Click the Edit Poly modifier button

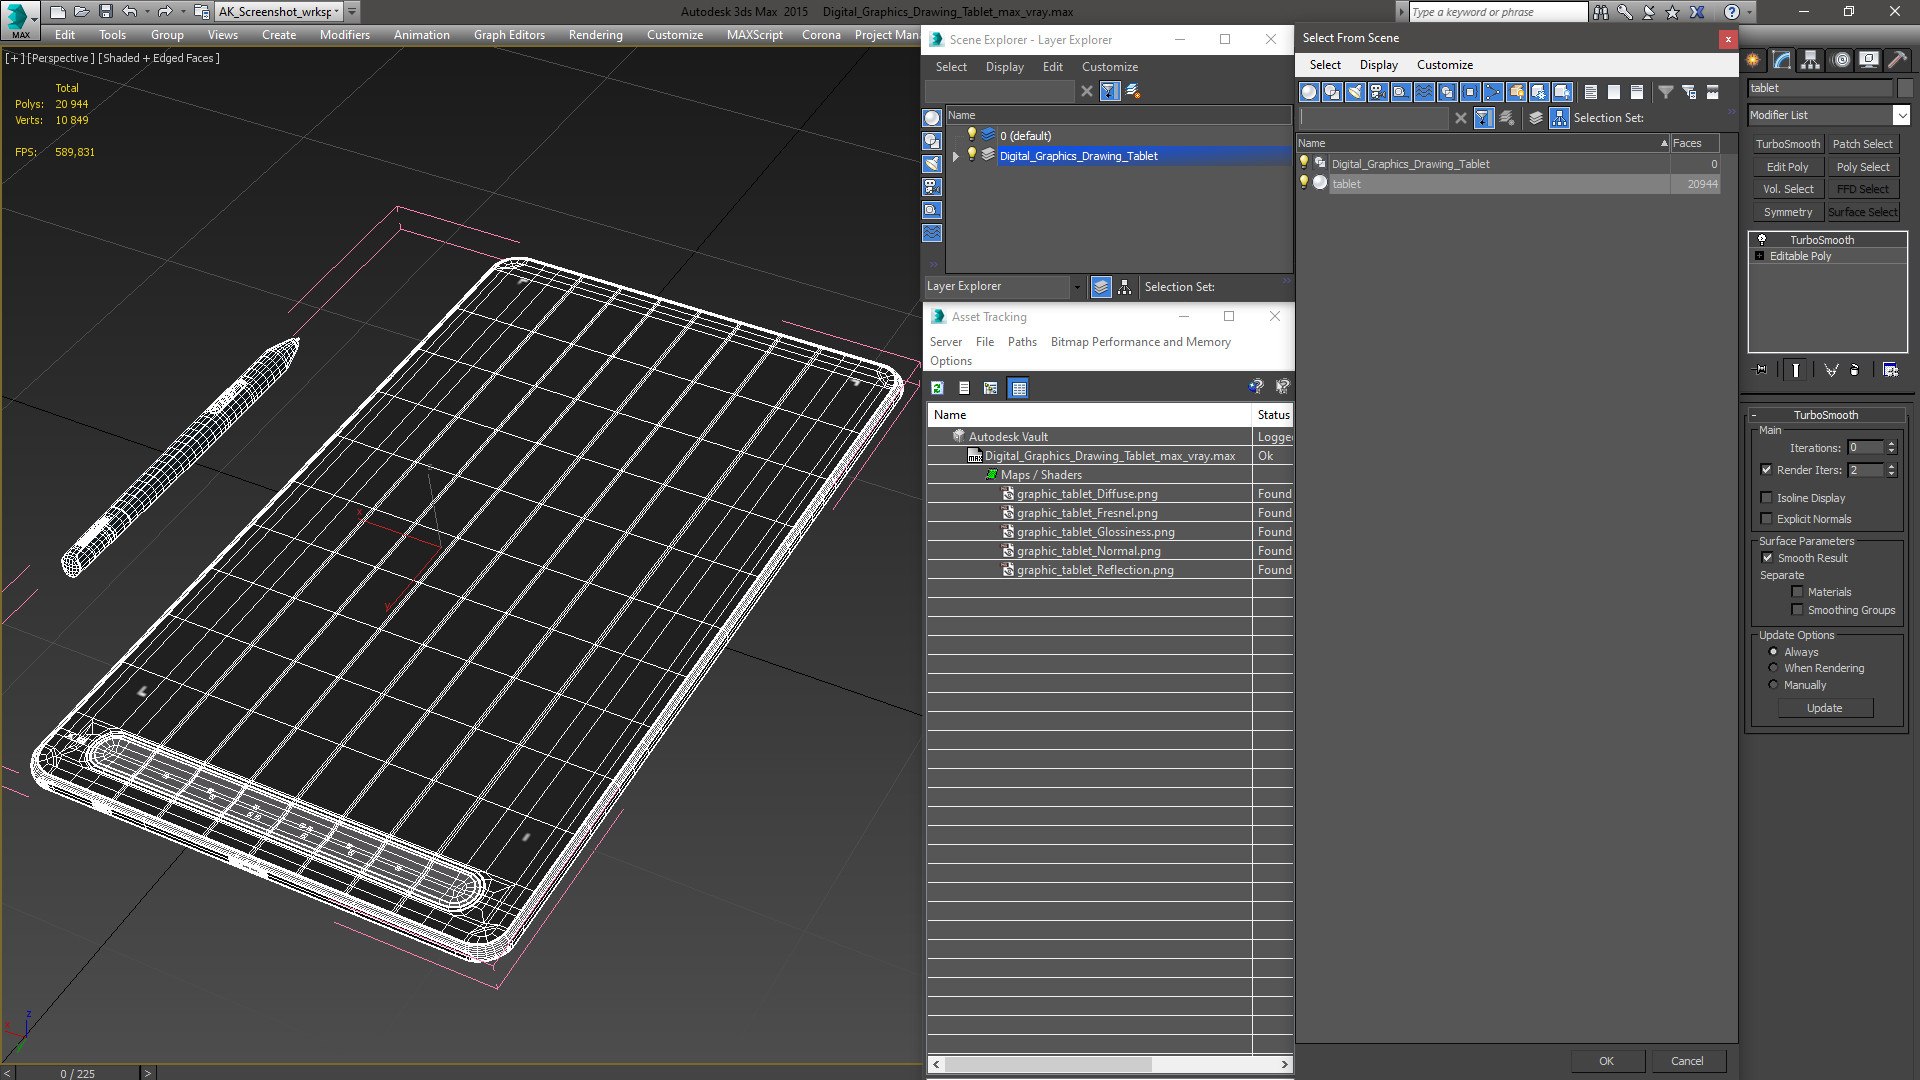pyautogui.click(x=1787, y=167)
